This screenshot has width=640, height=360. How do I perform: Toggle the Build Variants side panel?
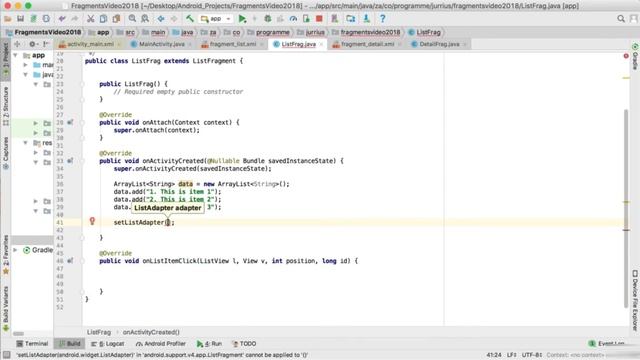[x=6, y=308]
